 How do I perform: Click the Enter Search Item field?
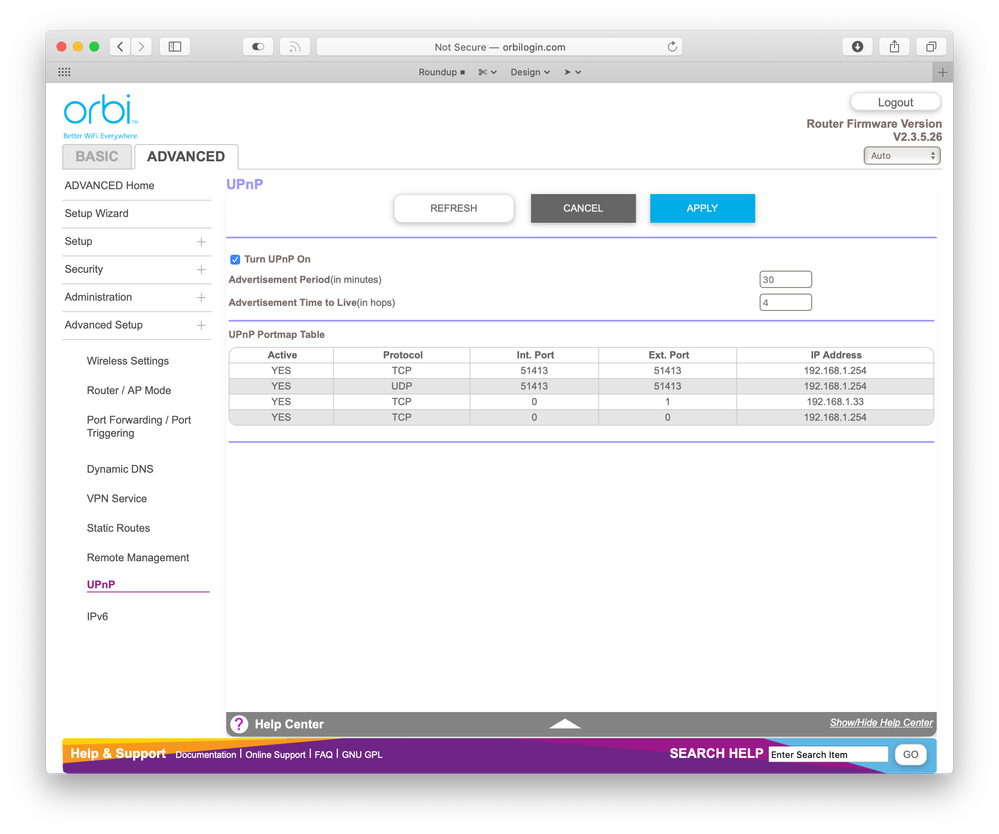(x=827, y=753)
